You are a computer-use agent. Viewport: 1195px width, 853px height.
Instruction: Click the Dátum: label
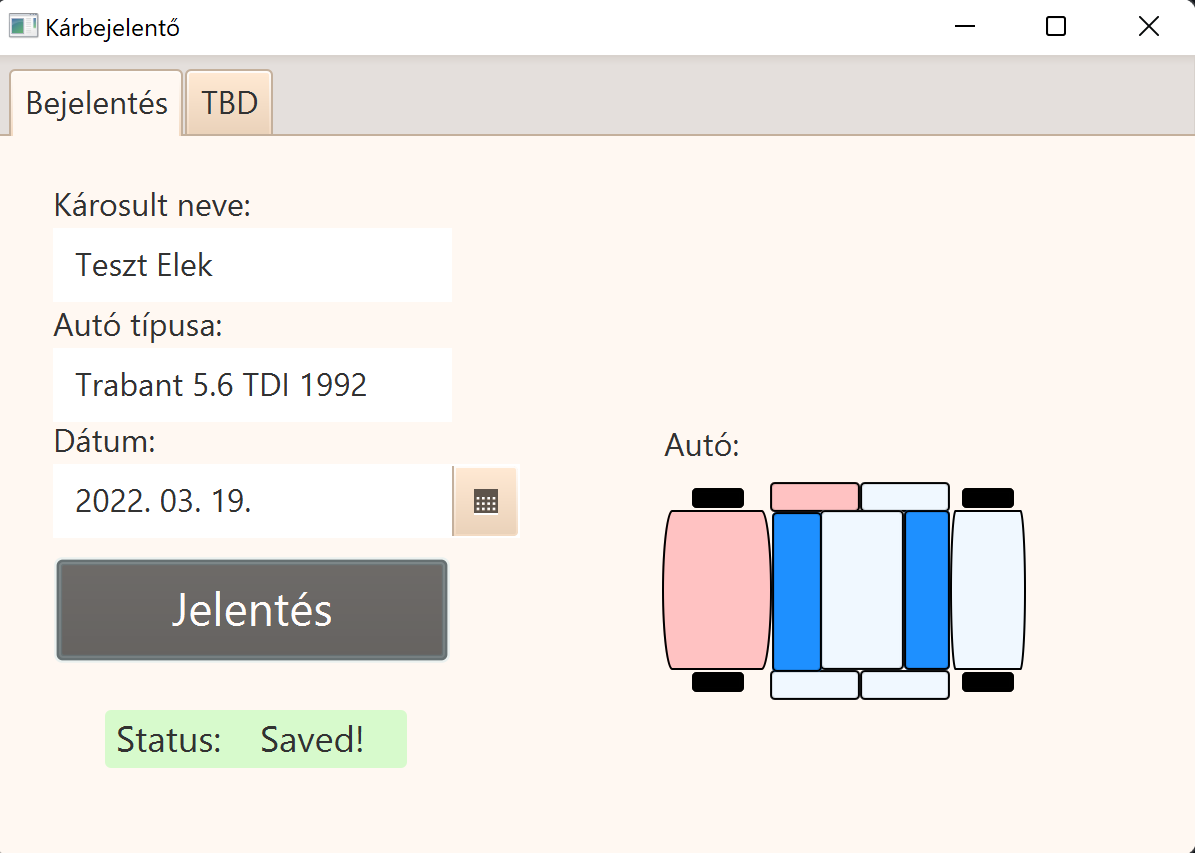pyautogui.click(x=104, y=441)
